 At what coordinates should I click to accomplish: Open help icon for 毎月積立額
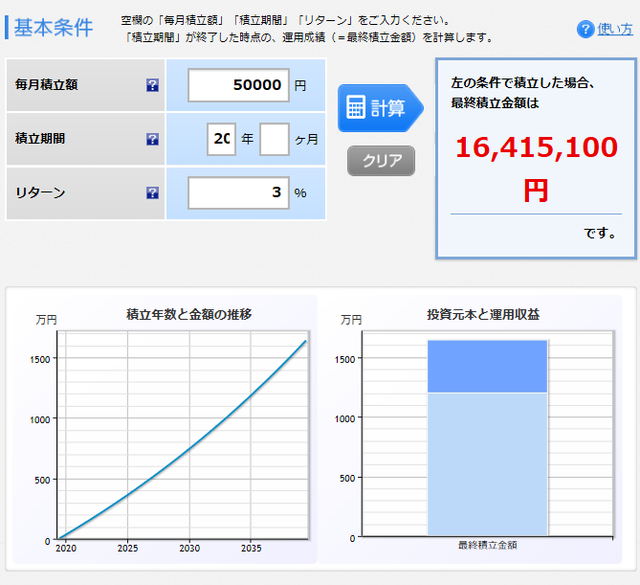click(x=152, y=85)
